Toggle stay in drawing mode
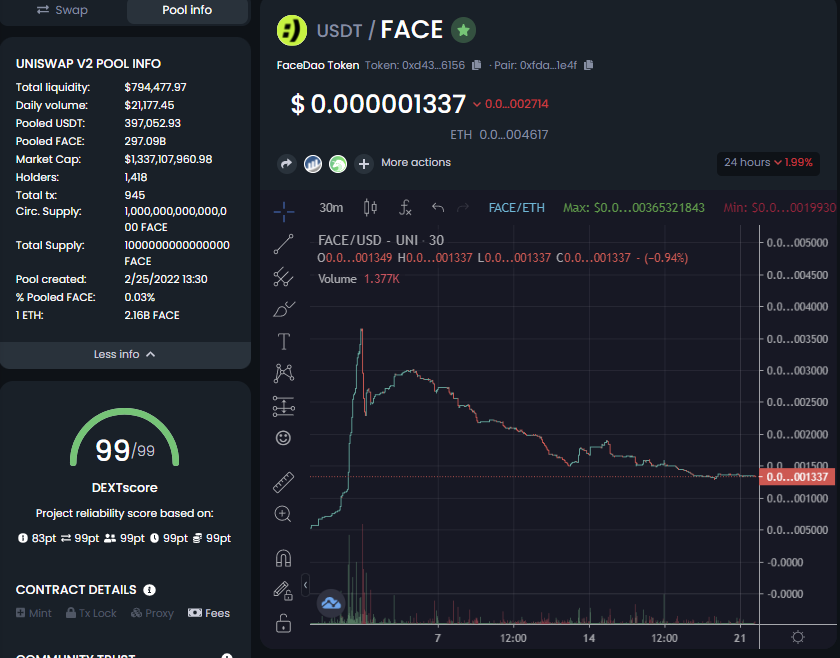The image size is (840, 658). coord(283,590)
